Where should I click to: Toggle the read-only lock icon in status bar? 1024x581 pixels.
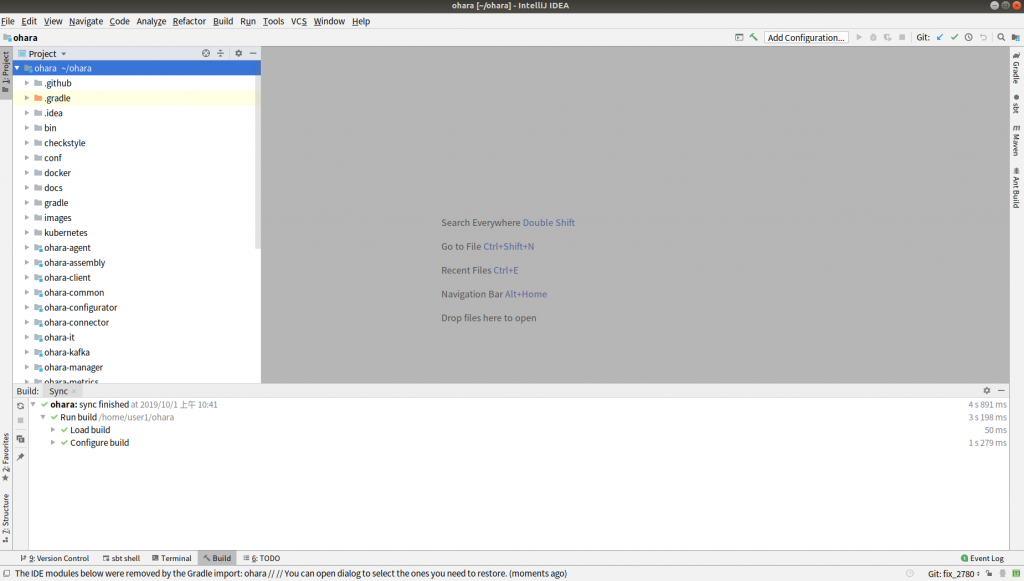point(989,574)
